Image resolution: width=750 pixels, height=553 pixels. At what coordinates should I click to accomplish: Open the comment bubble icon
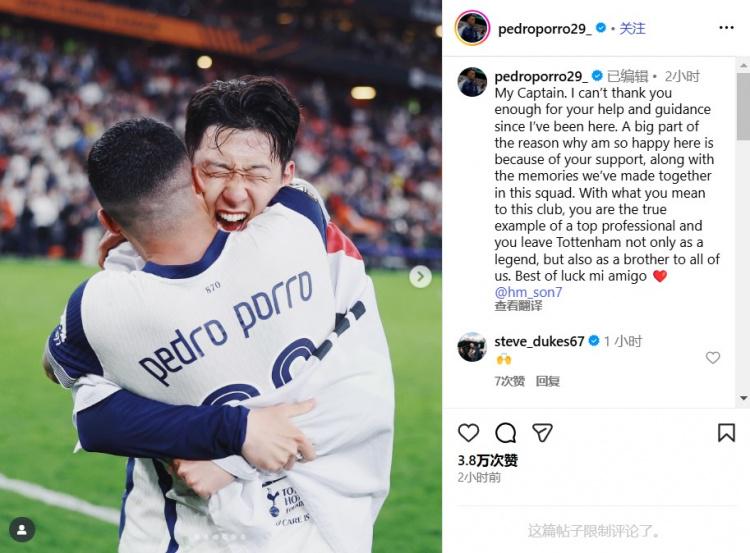pos(505,433)
